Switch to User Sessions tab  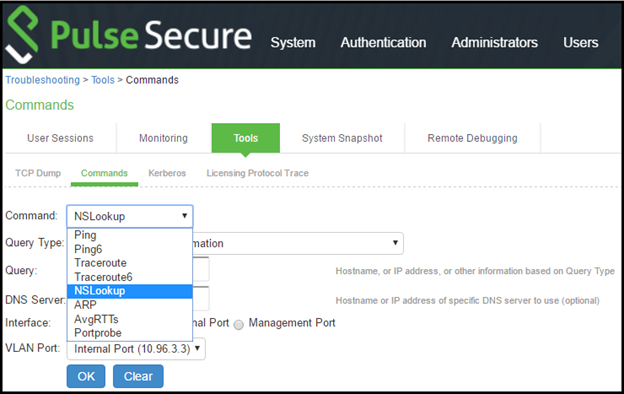click(60, 138)
